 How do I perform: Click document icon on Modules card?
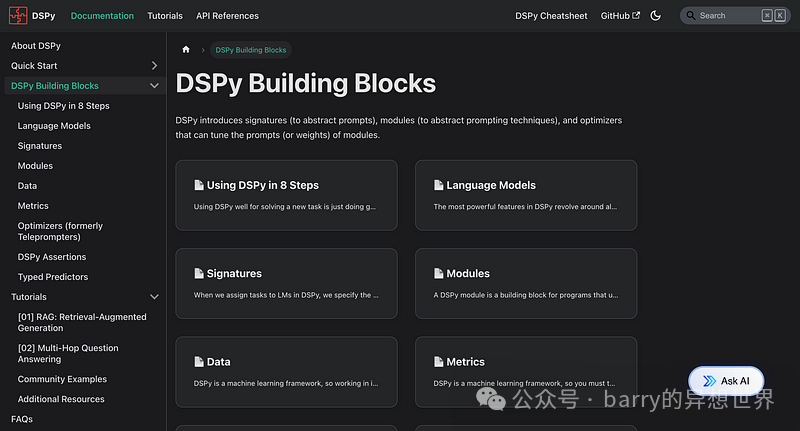coord(438,273)
